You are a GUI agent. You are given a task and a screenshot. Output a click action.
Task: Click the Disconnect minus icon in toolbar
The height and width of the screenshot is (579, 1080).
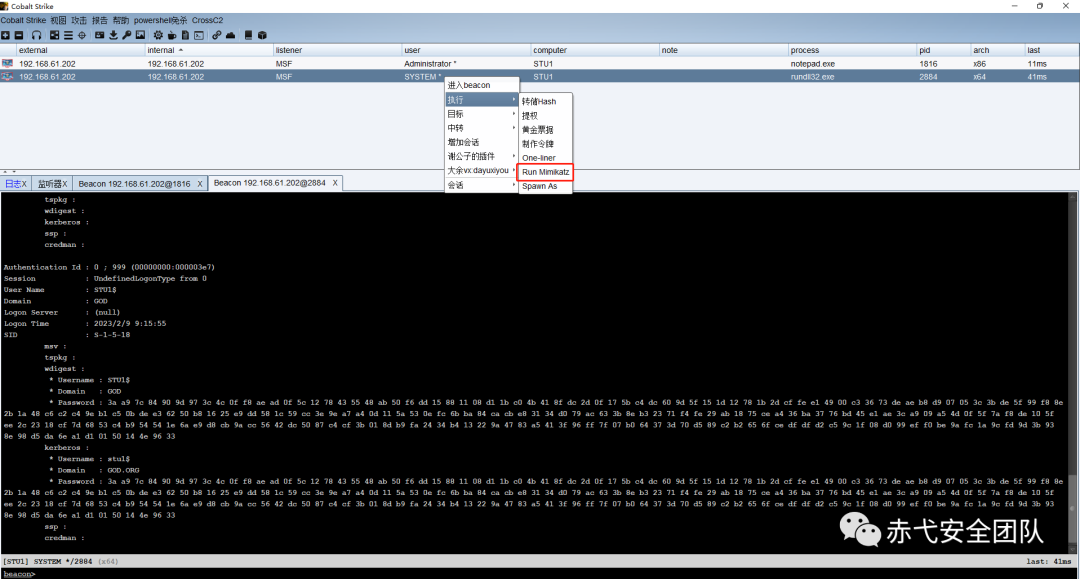pos(19,35)
